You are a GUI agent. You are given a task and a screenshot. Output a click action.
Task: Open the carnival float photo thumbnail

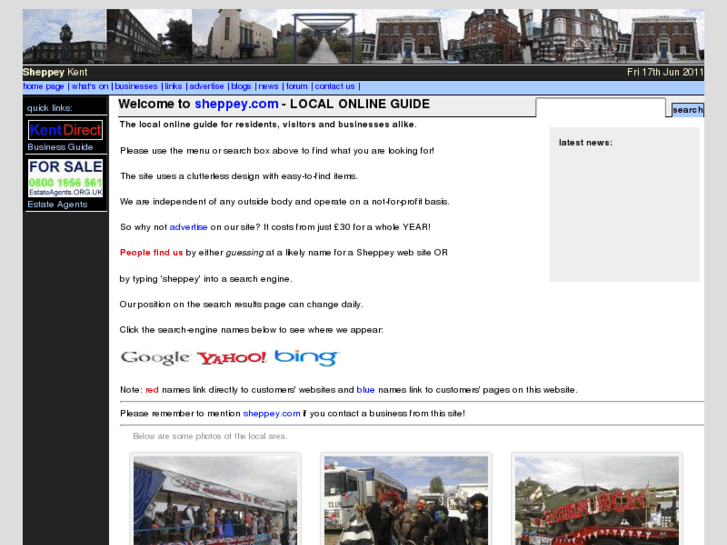(x=216, y=500)
